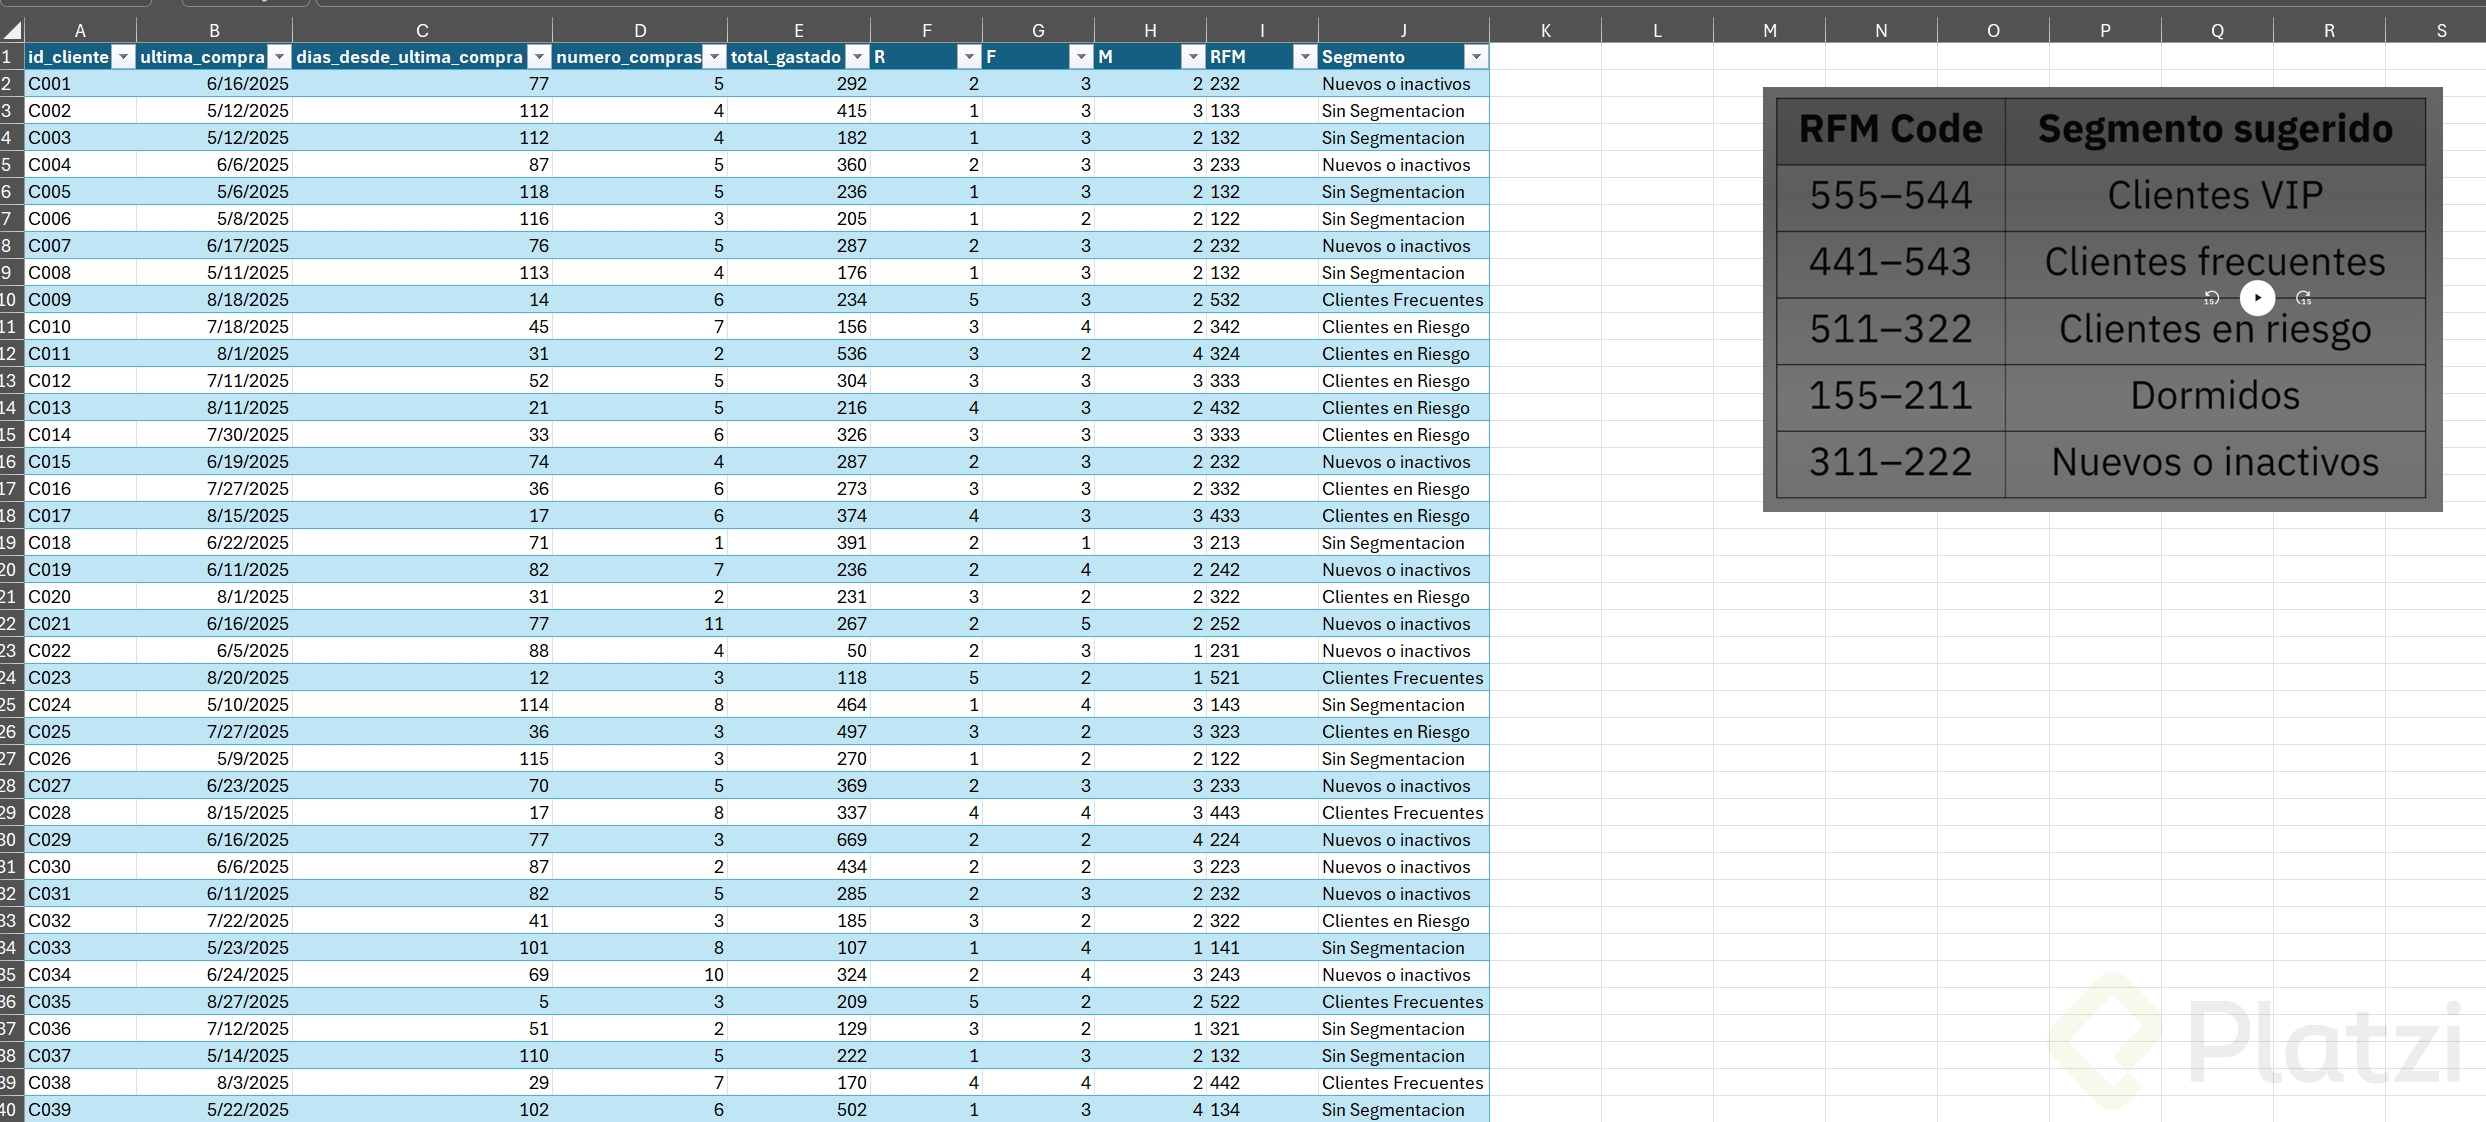
Task: Select Segmento cell for client C009
Action: 1403,300
